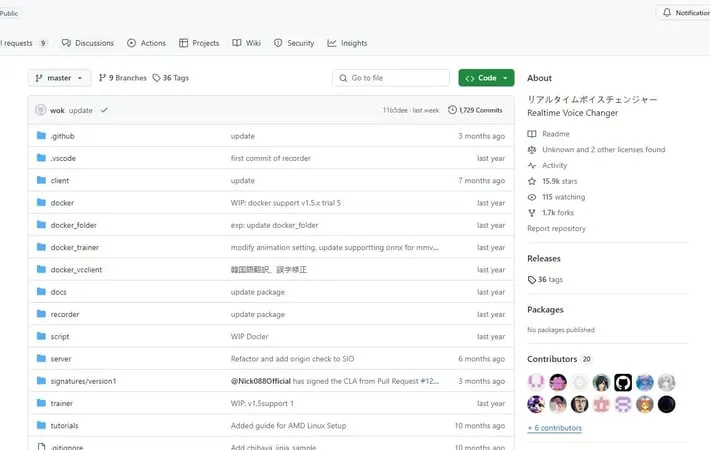Click the Go to file search field
Image resolution: width=710 pixels, height=450 pixels.
tap(391, 78)
